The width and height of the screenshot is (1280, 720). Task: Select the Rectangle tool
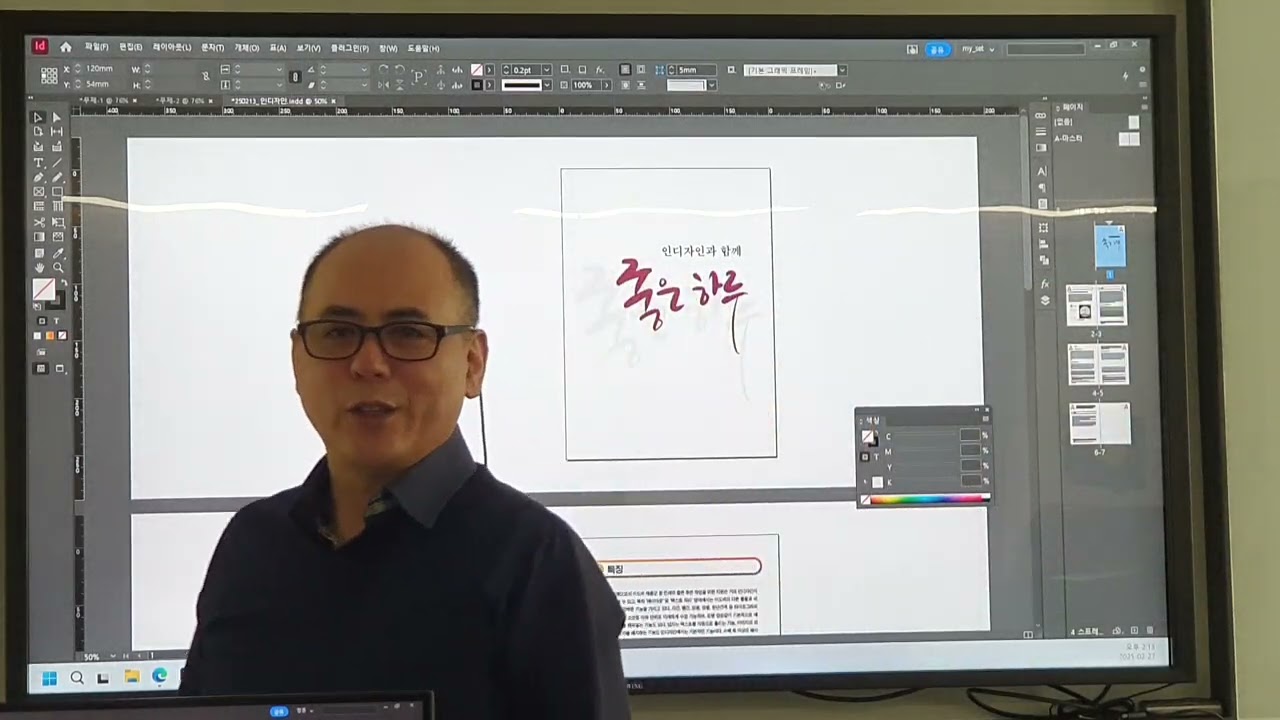56,192
